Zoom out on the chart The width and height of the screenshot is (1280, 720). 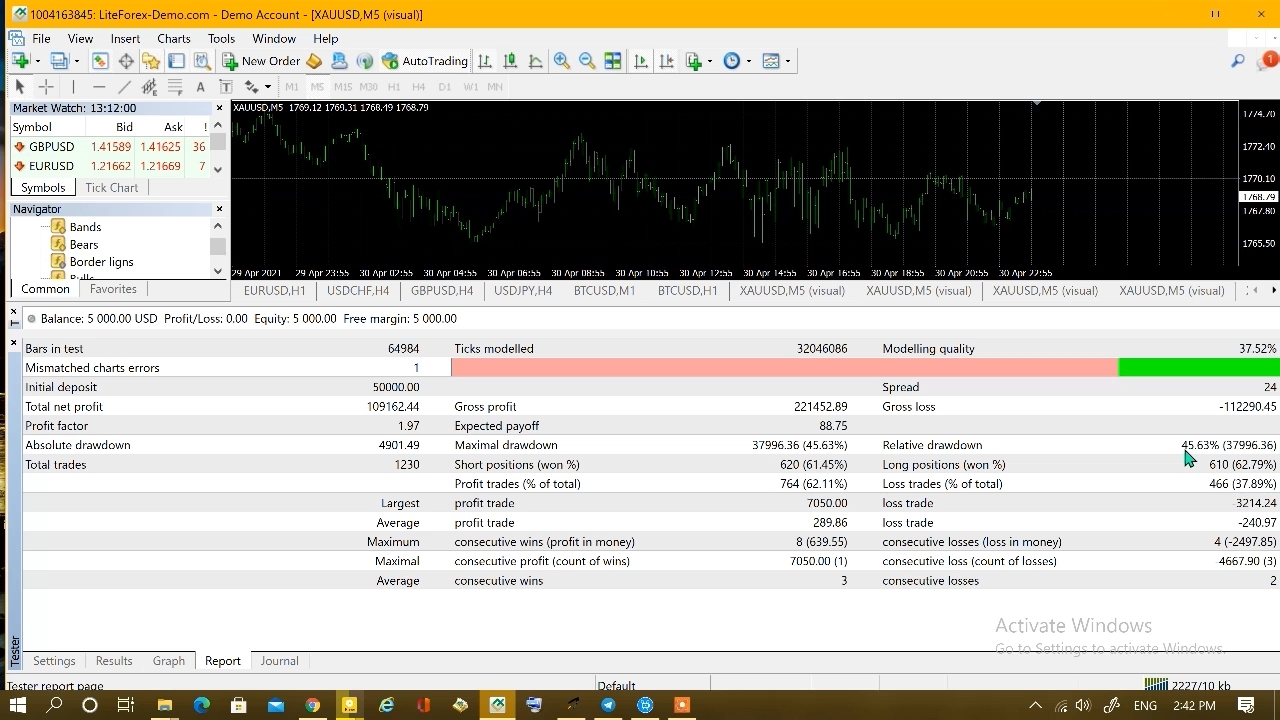pos(587,61)
